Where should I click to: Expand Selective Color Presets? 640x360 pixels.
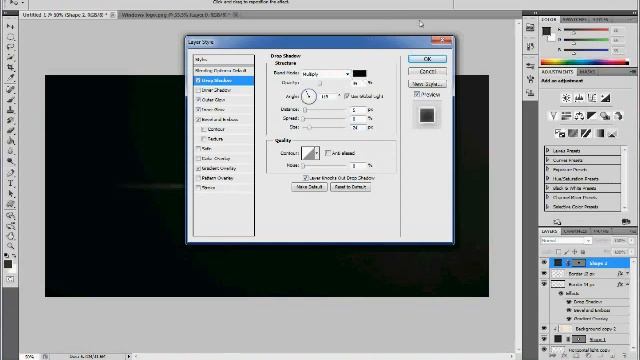[x=548, y=207]
